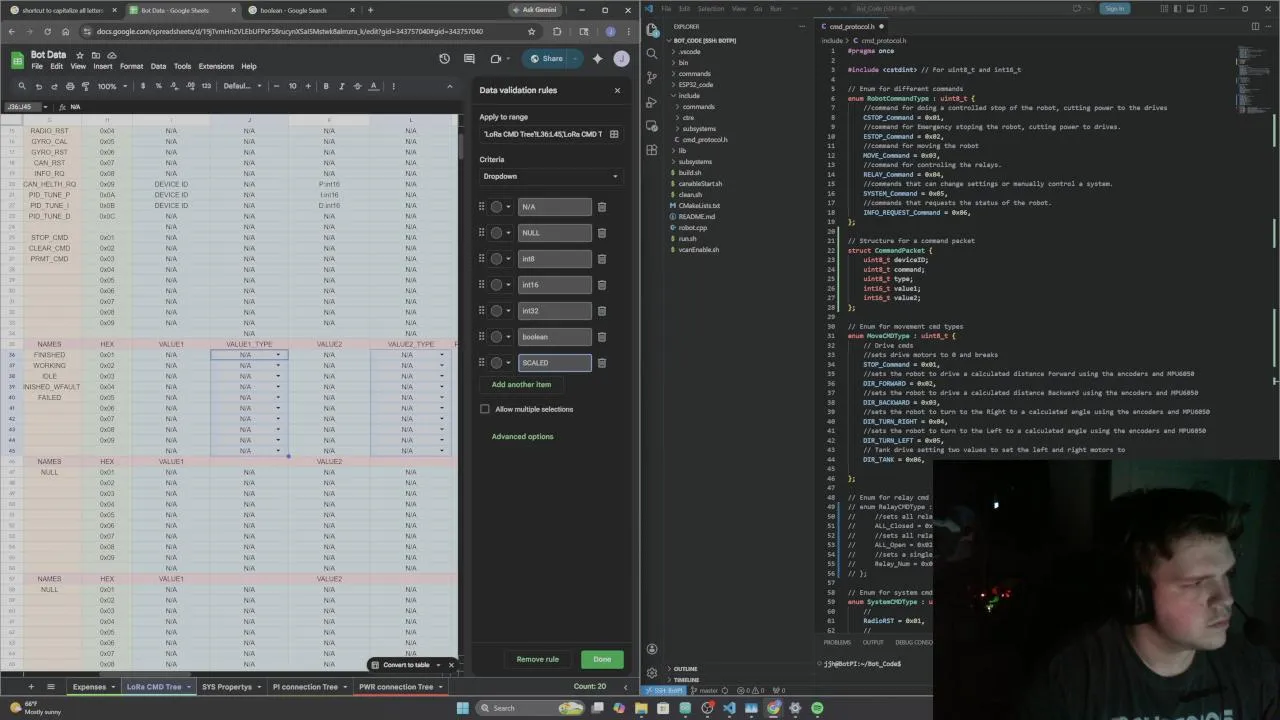The height and width of the screenshot is (720, 1280).
Task: Open more toolbar options three-dot menu
Action: 394,86
